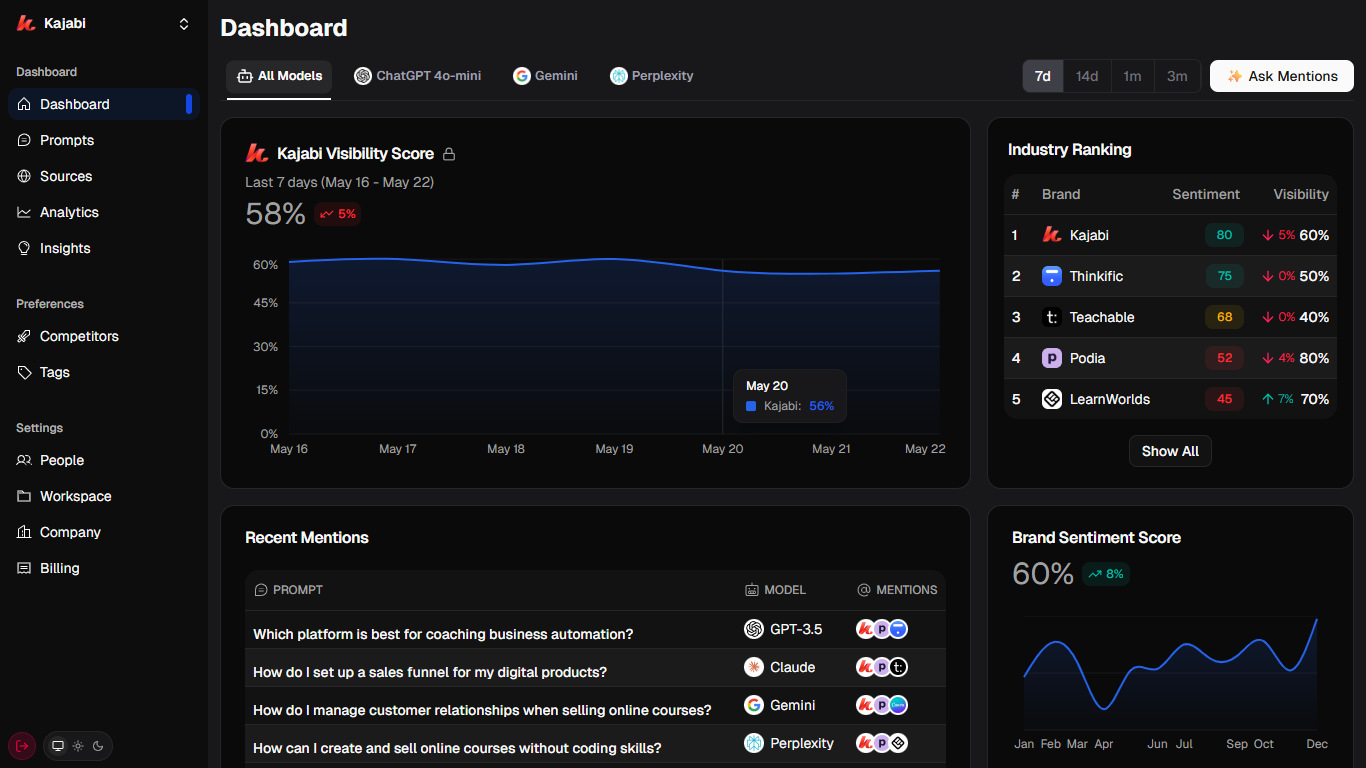Click the MODEL column header
The width and height of the screenshot is (1366, 768).
tap(775, 590)
